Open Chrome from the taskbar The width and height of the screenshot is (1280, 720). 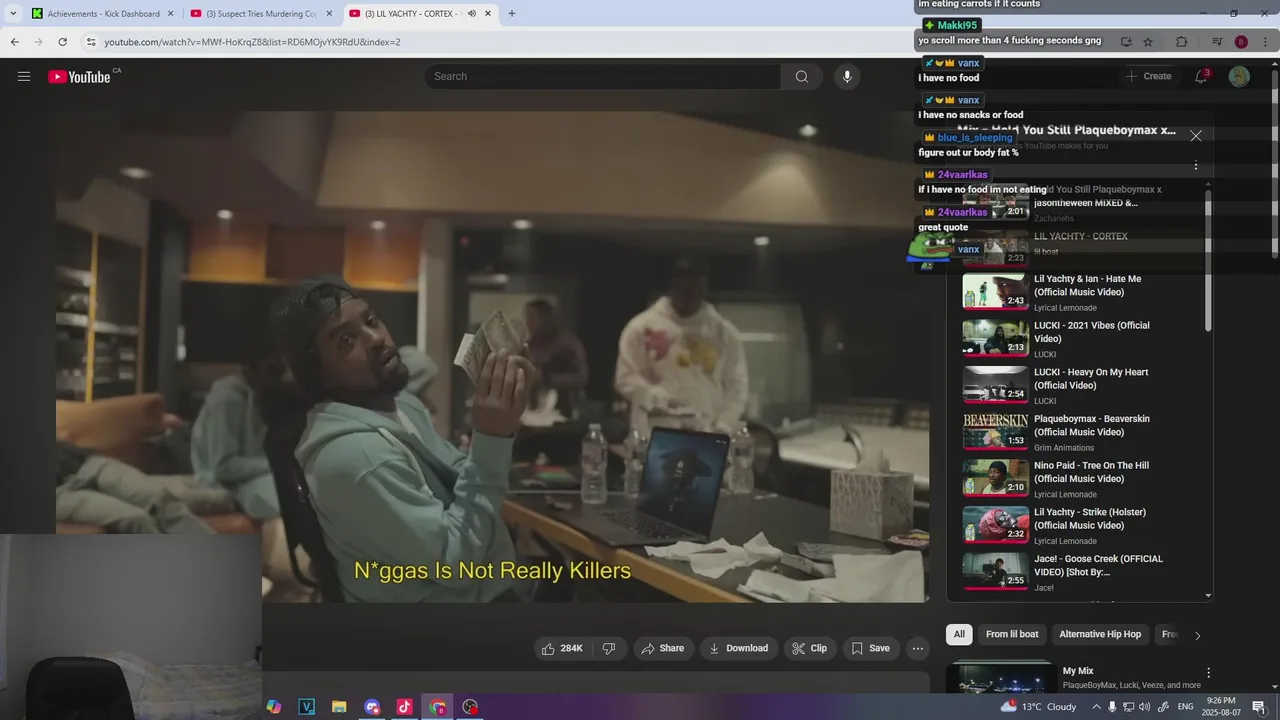(437, 707)
